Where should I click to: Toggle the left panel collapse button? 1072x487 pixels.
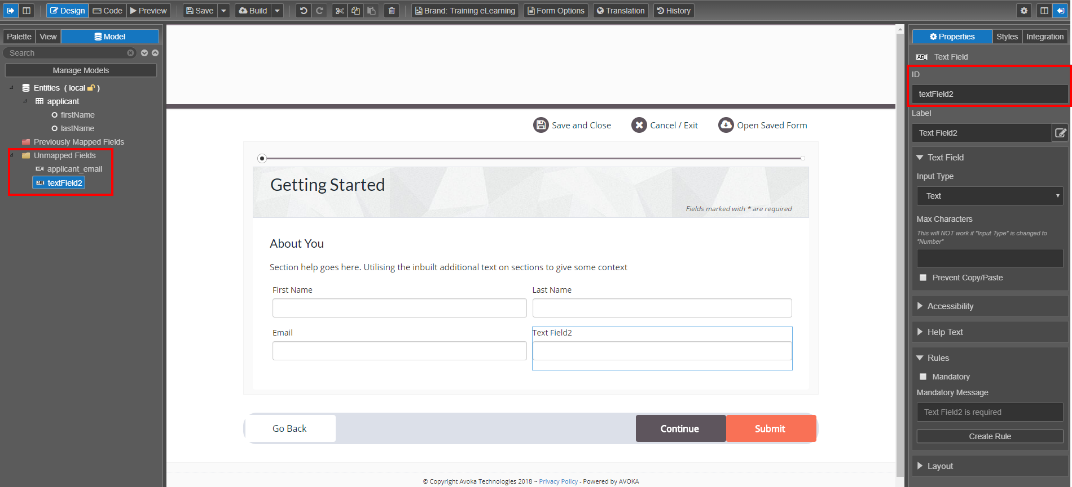click(x=10, y=10)
